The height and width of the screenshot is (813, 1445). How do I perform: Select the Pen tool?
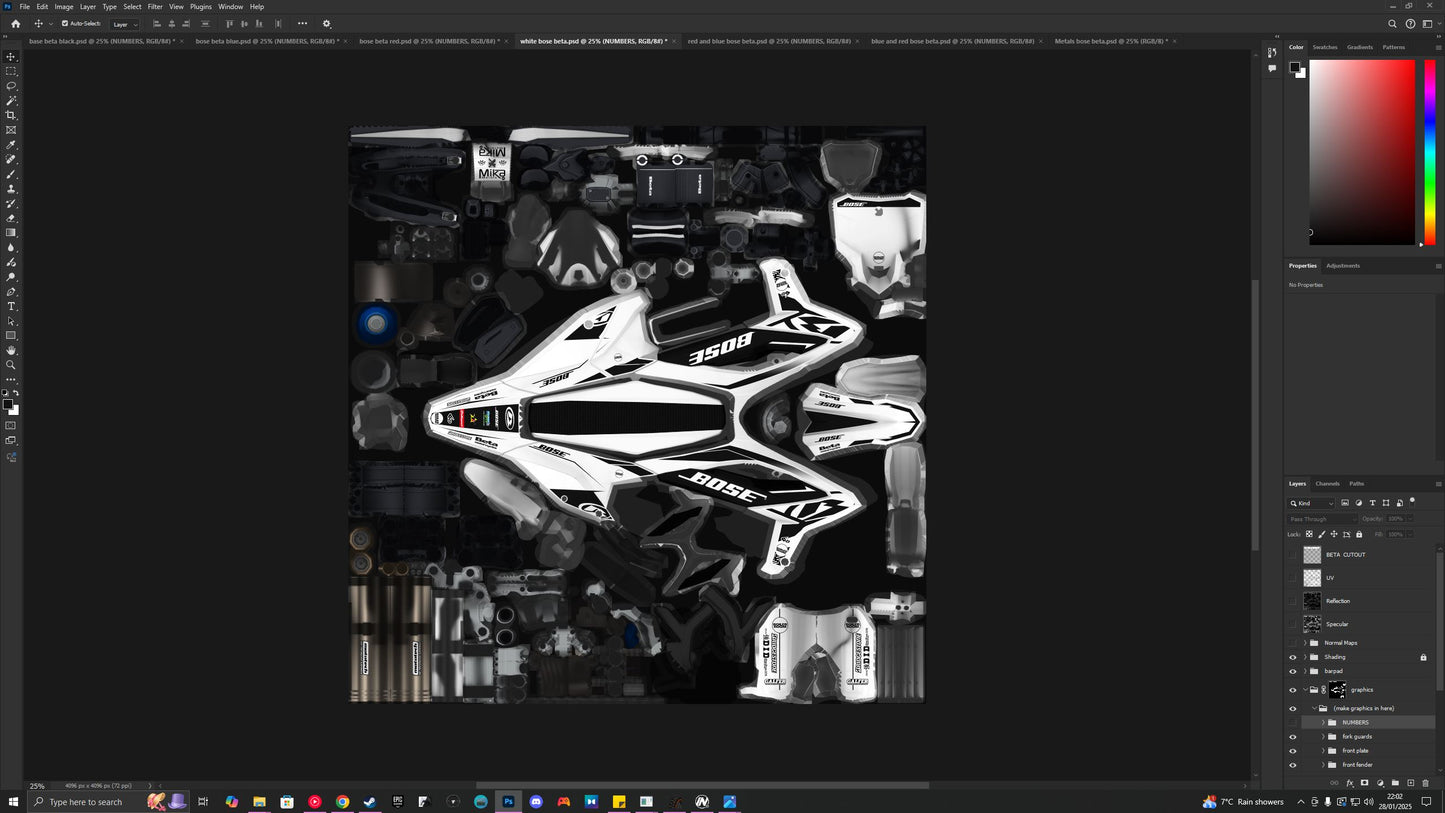click(11, 292)
